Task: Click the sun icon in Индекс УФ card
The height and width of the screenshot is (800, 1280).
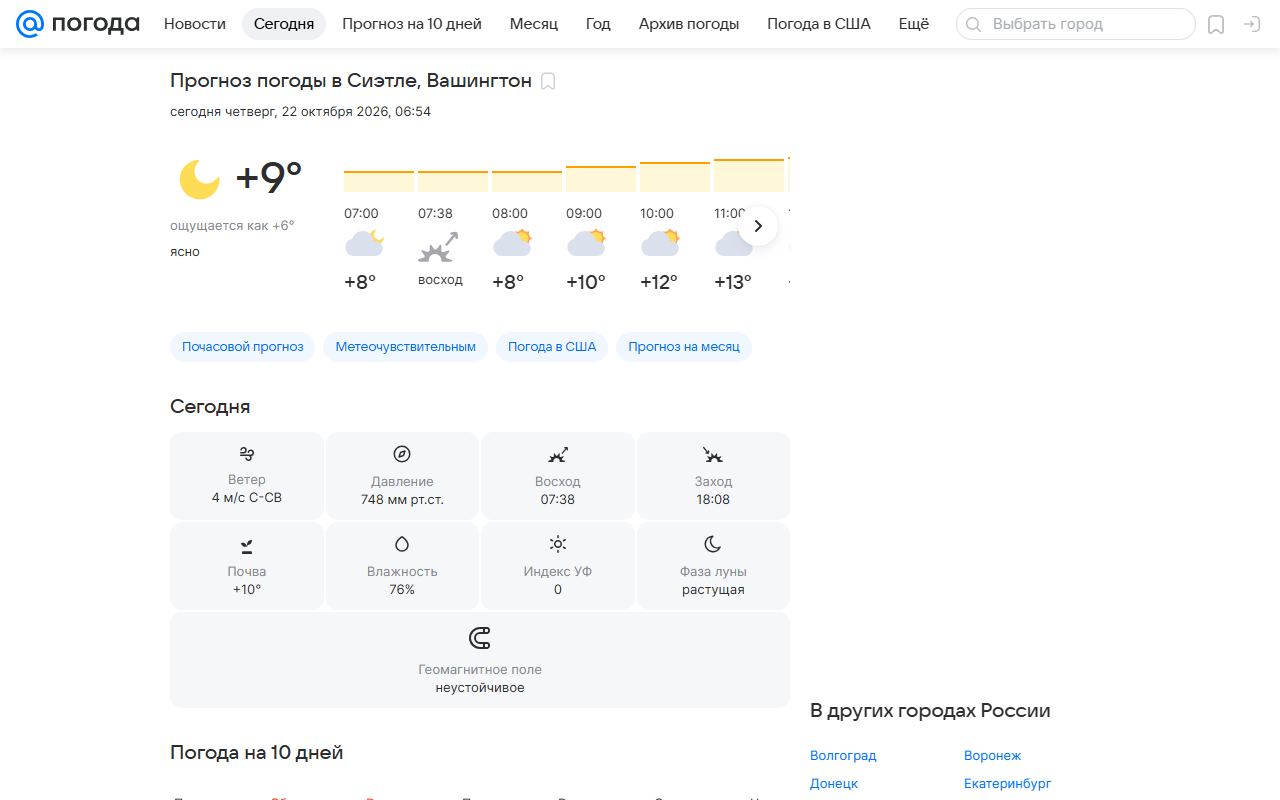Action: click(x=558, y=544)
